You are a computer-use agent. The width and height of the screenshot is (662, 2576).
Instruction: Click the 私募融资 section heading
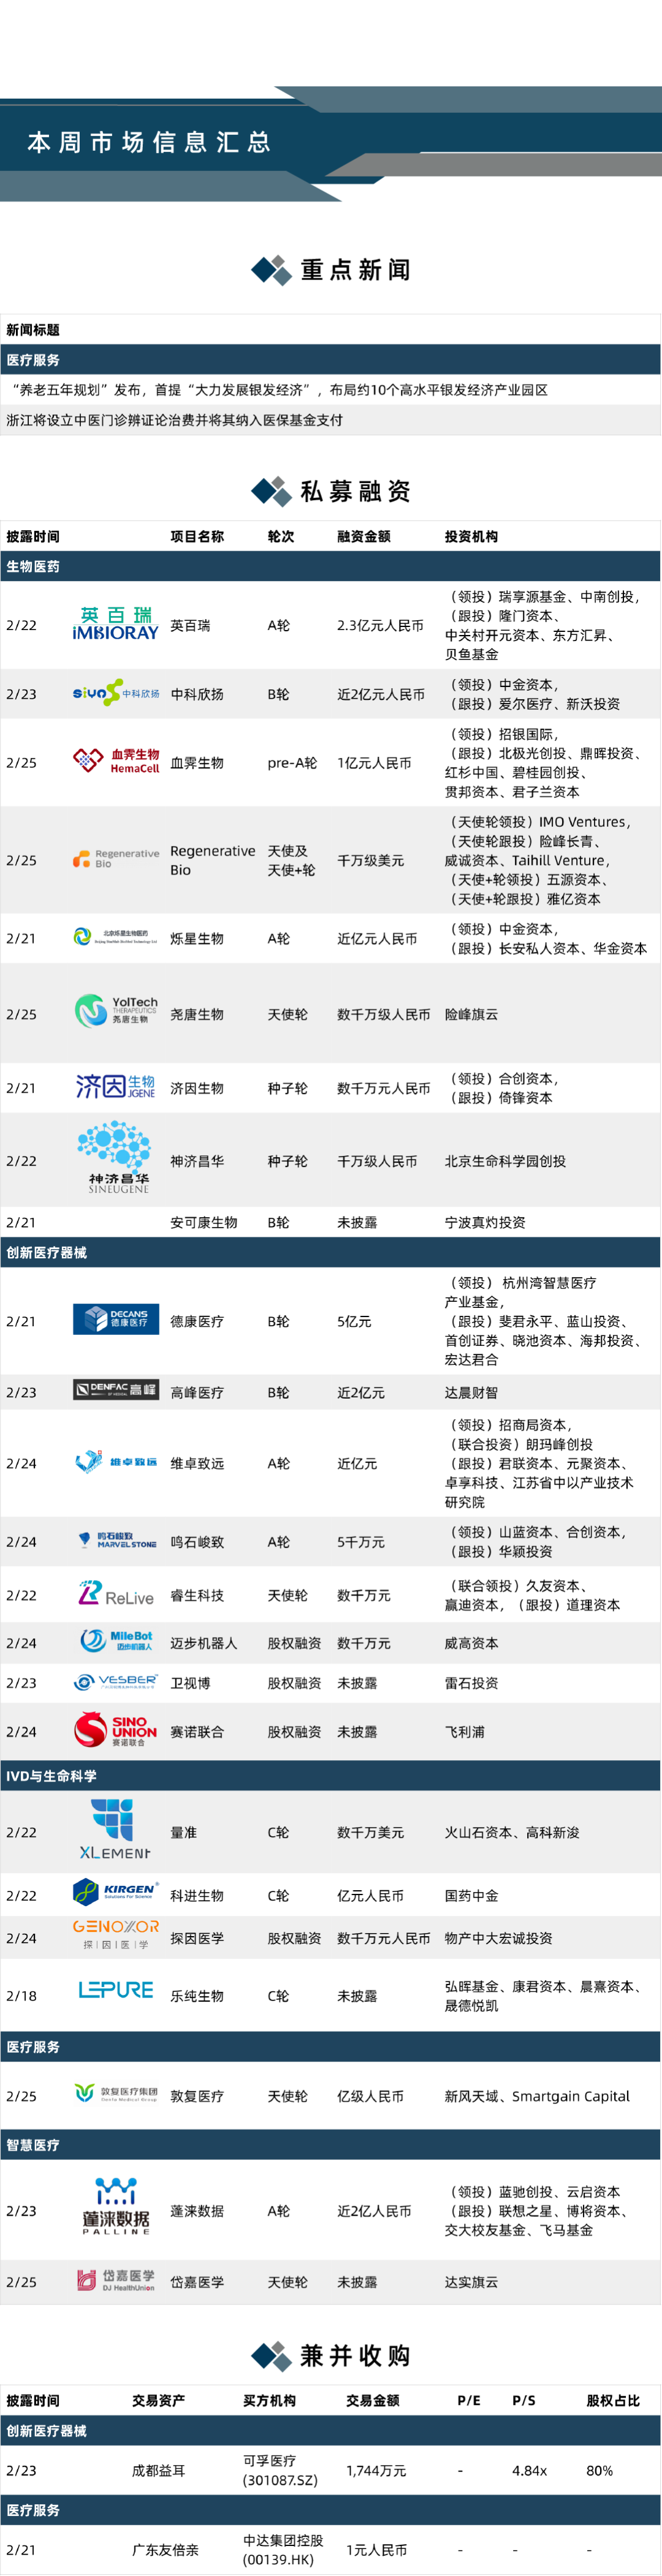point(355,491)
